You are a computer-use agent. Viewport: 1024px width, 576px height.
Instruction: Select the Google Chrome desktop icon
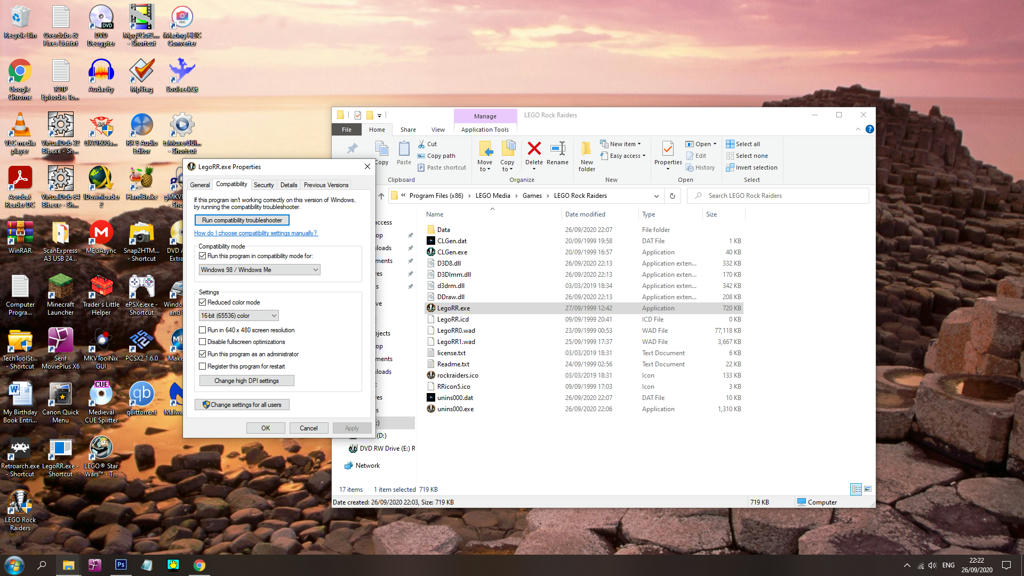coord(20,80)
